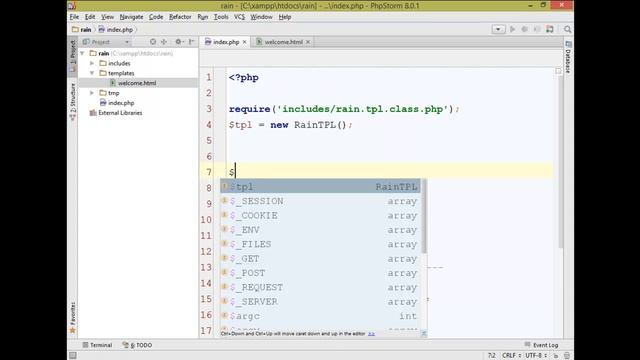The height and width of the screenshot is (360, 640).
Task: Click the completion hint link arrows
Action: (371, 334)
